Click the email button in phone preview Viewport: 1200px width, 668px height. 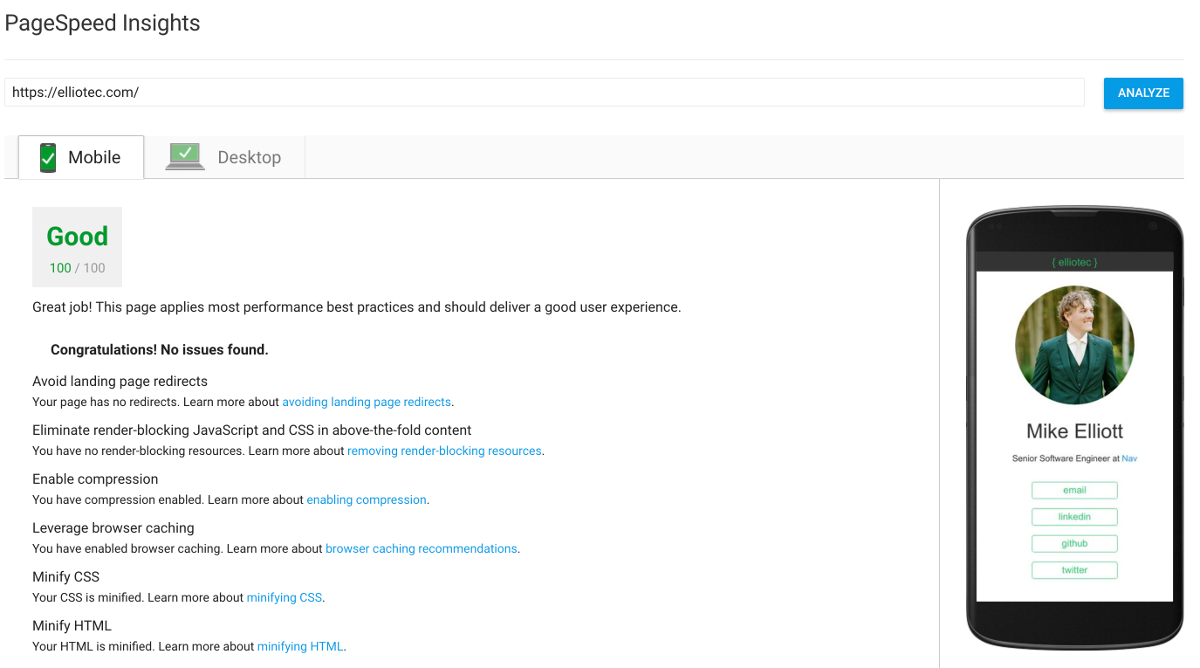coord(1074,490)
